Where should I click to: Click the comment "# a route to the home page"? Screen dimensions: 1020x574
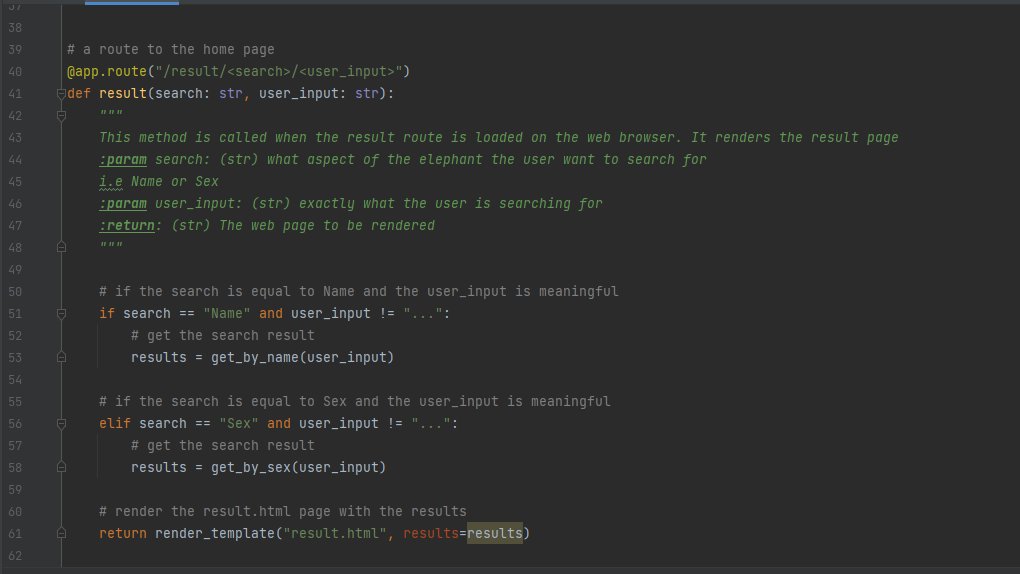click(170, 49)
